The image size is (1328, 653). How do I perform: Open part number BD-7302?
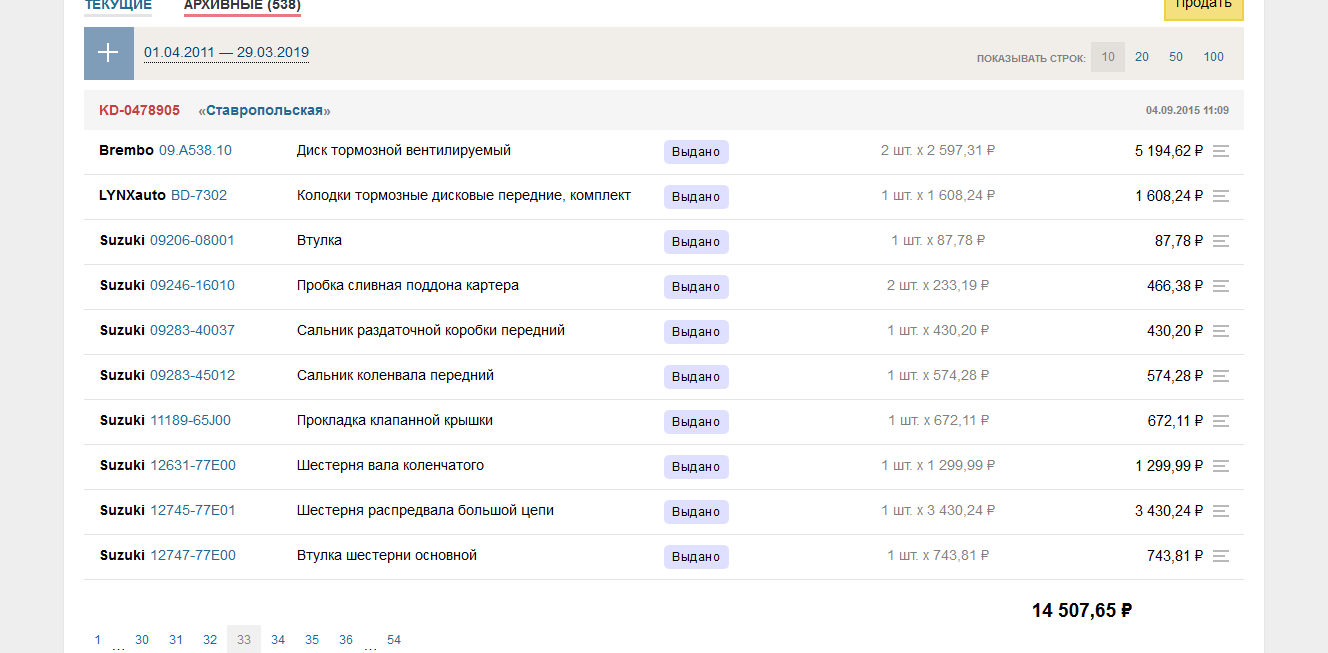(199, 195)
